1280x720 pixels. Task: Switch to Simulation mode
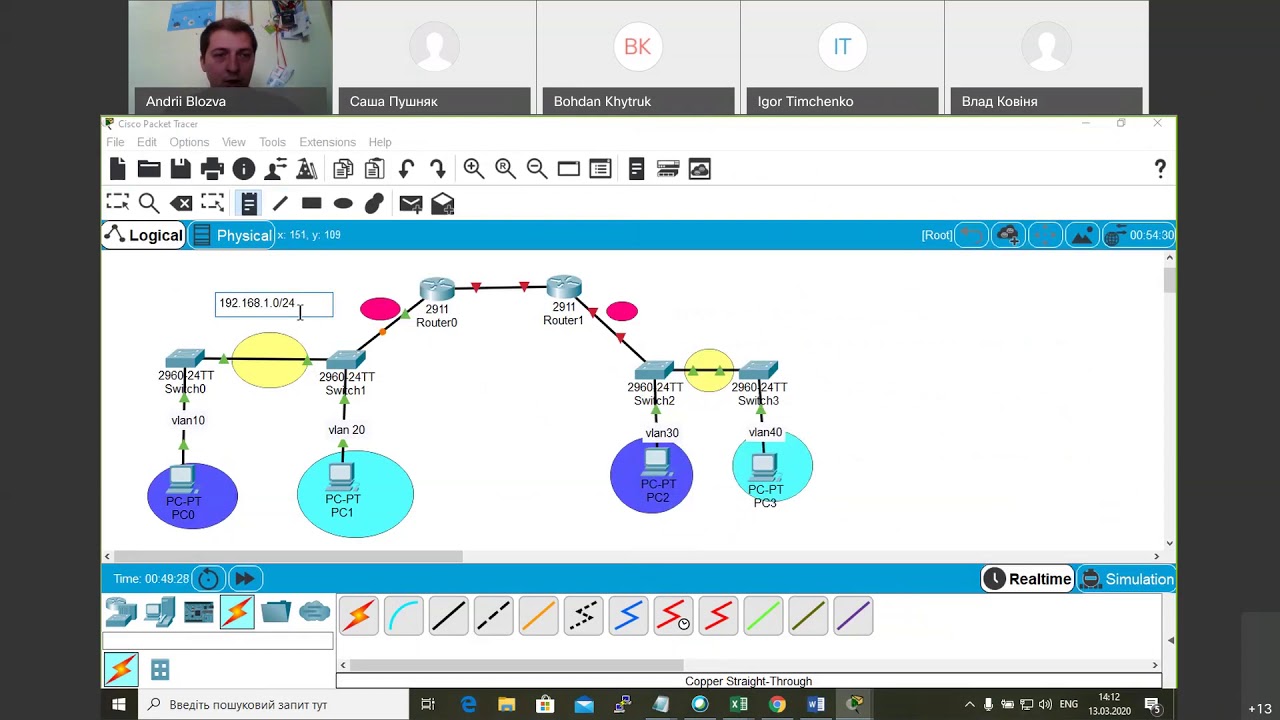(x=1127, y=579)
